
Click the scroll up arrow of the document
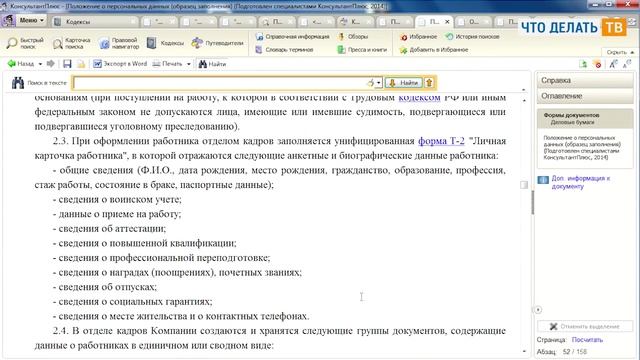pyautogui.click(x=524, y=100)
